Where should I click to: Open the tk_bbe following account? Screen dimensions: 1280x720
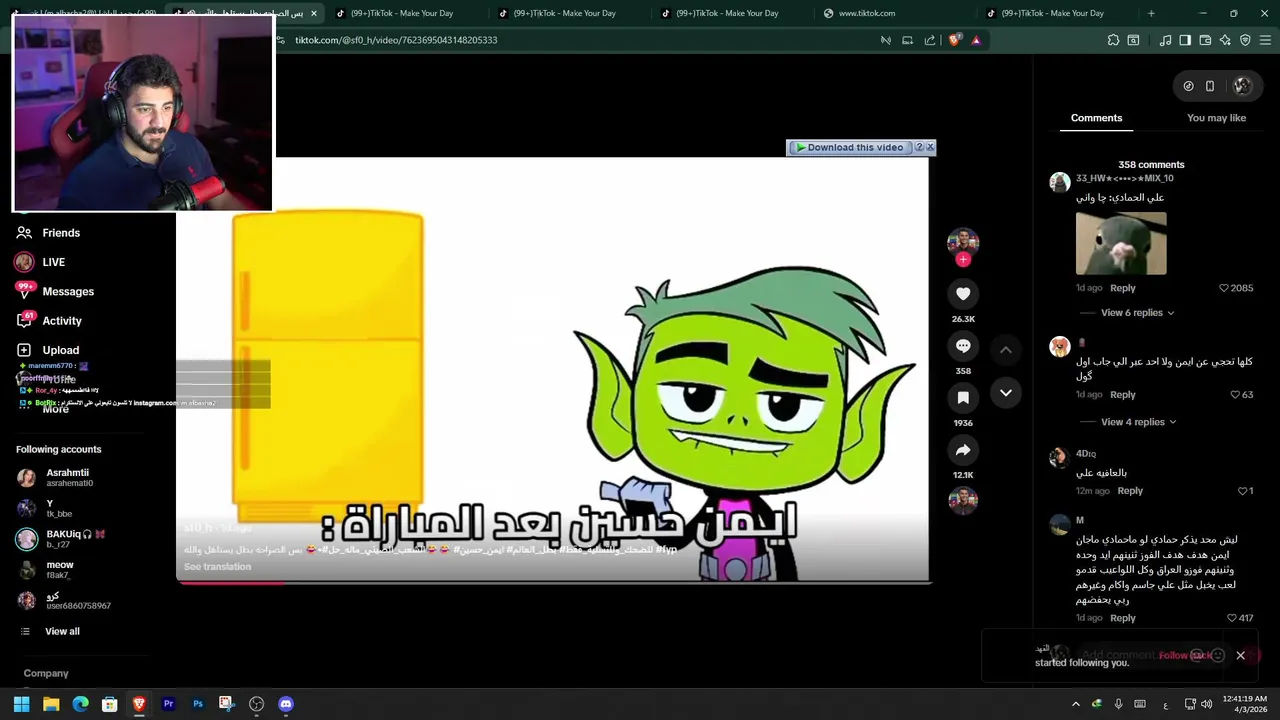59,508
